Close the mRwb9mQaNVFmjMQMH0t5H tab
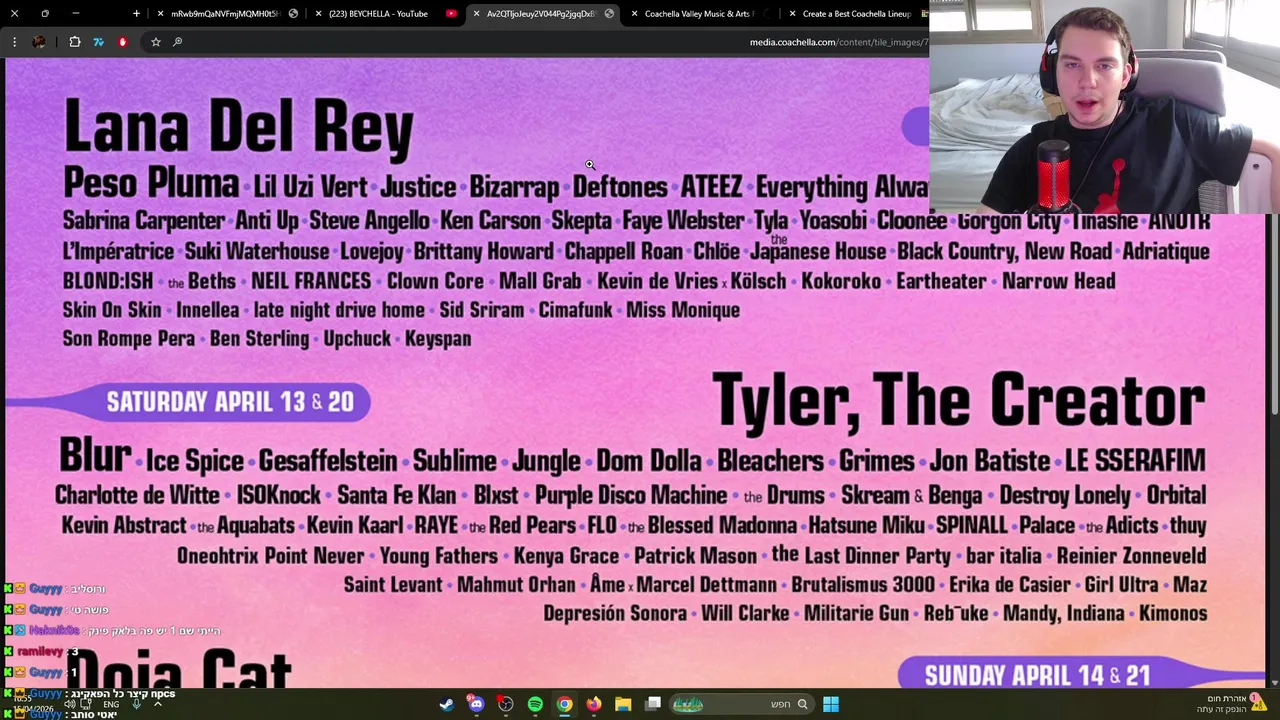The height and width of the screenshot is (720, 1280). [x=160, y=14]
